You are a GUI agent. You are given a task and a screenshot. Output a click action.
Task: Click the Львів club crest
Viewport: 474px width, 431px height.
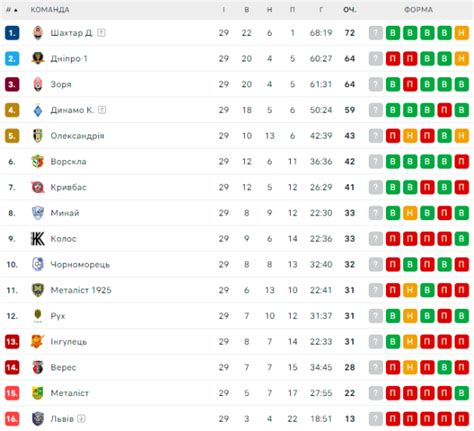pos(38,419)
